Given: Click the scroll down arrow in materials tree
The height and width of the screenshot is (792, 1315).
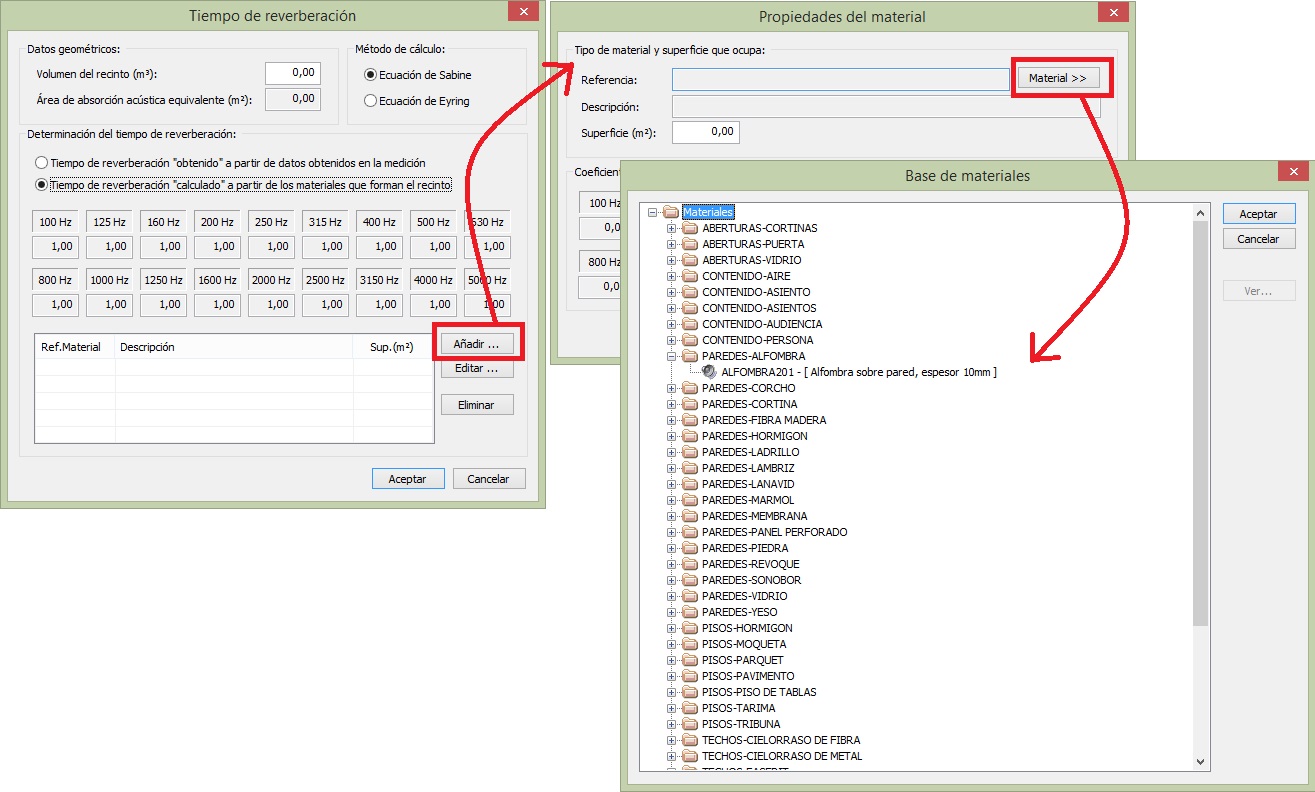Looking at the screenshot, I should (1201, 762).
